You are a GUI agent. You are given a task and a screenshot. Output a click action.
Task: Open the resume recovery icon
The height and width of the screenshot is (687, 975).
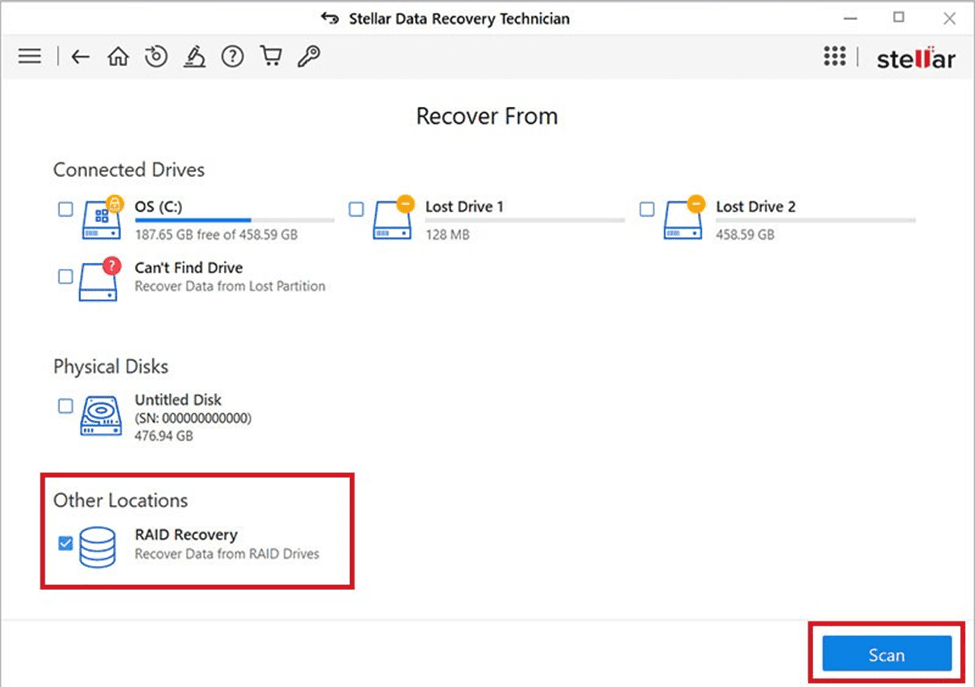point(156,57)
